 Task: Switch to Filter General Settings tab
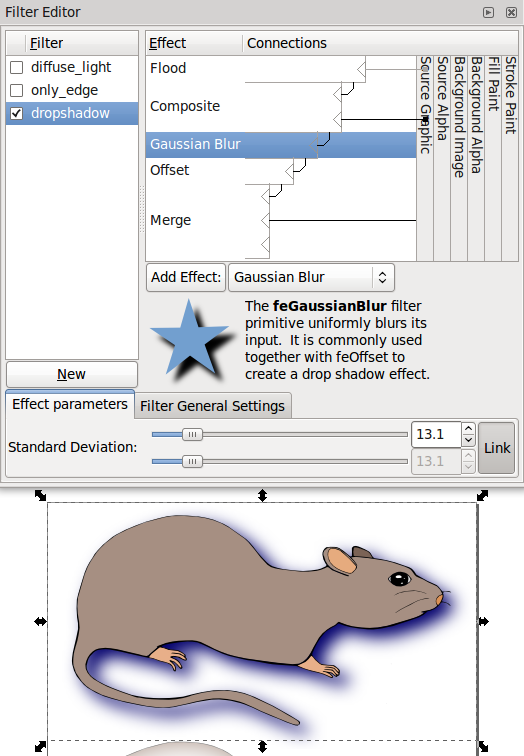point(213,406)
